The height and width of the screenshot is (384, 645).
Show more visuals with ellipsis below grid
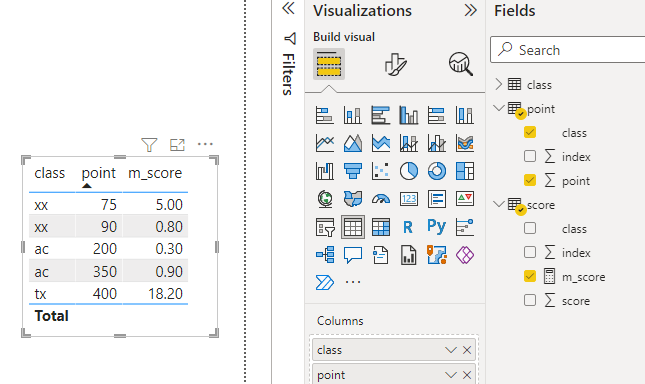coord(353,282)
